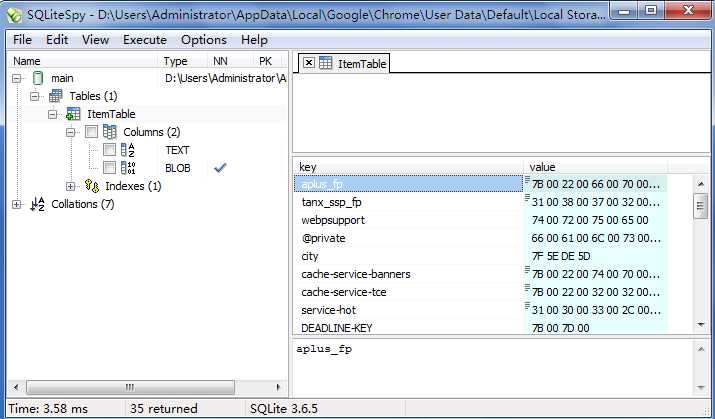This screenshot has height=419, width=715.
Task: Expand the Collations (7) node
Action: point(16,204)
